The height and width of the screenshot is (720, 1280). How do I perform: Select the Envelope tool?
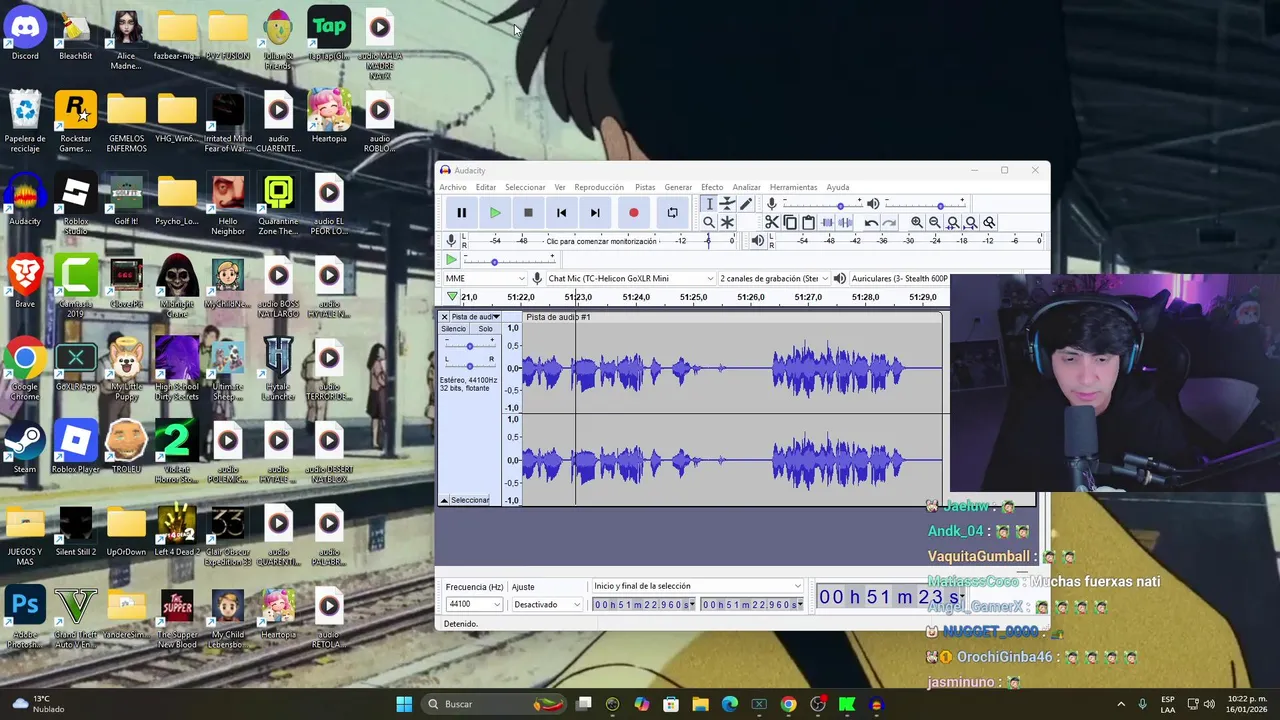point(727,204)
